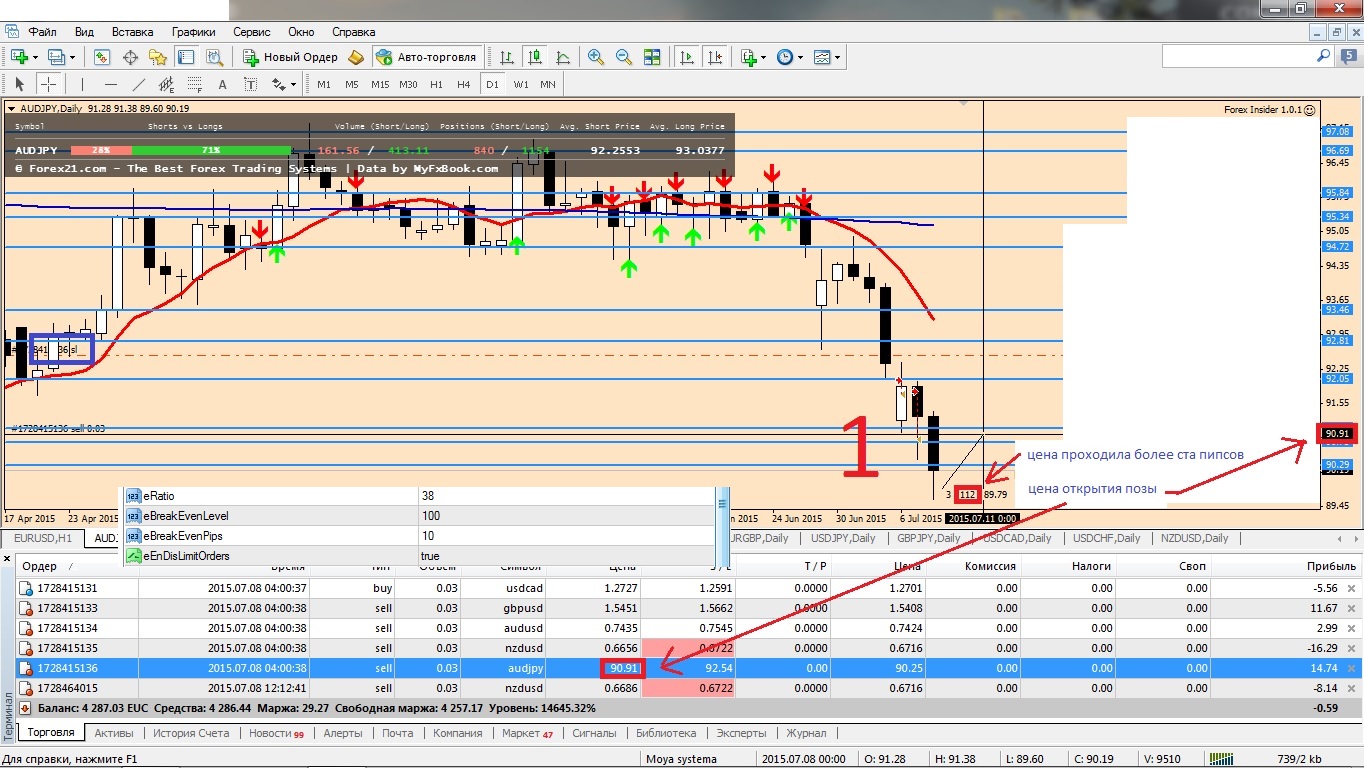The height and width of the screenshot is (768, 1364).
Task: Create a new chart with the toolbar icon
Action: [19, 57]
